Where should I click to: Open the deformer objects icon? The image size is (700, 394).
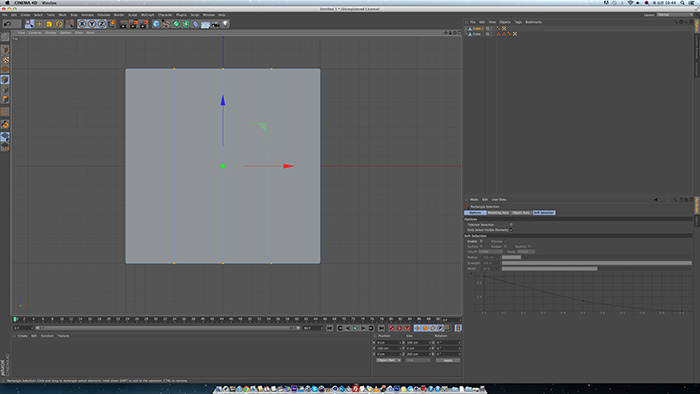pos(196,24)
